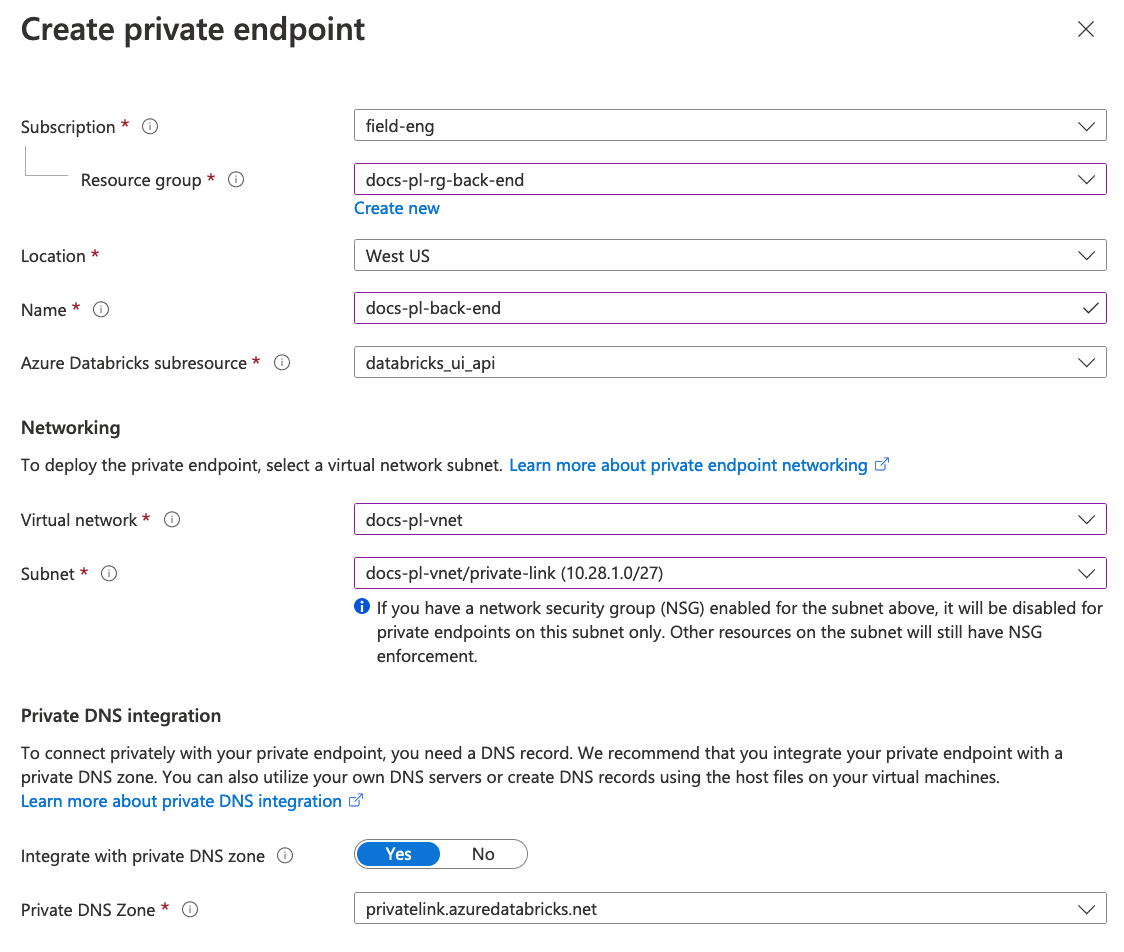Click the info icon next to Subnet

(x=110, y=574)
